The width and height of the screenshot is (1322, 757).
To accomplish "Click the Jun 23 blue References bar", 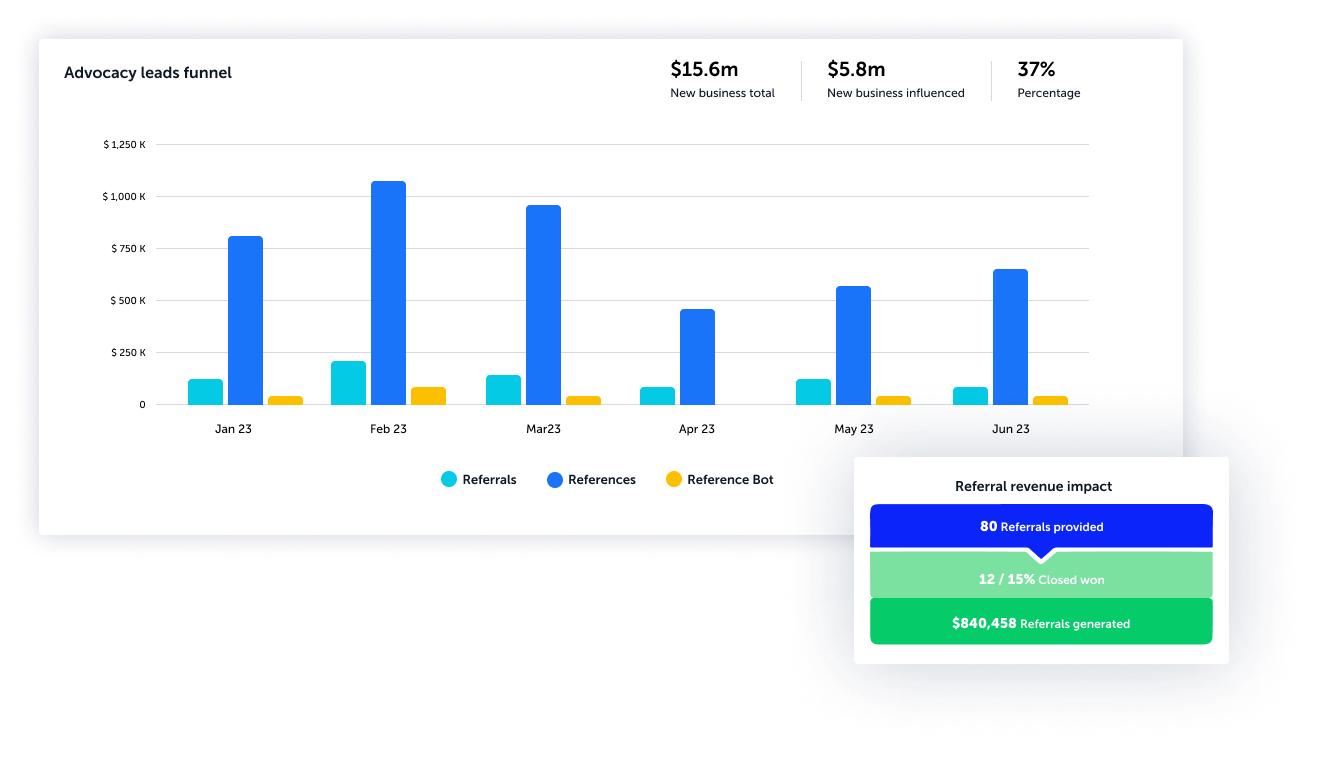I will click(1010, 337).
